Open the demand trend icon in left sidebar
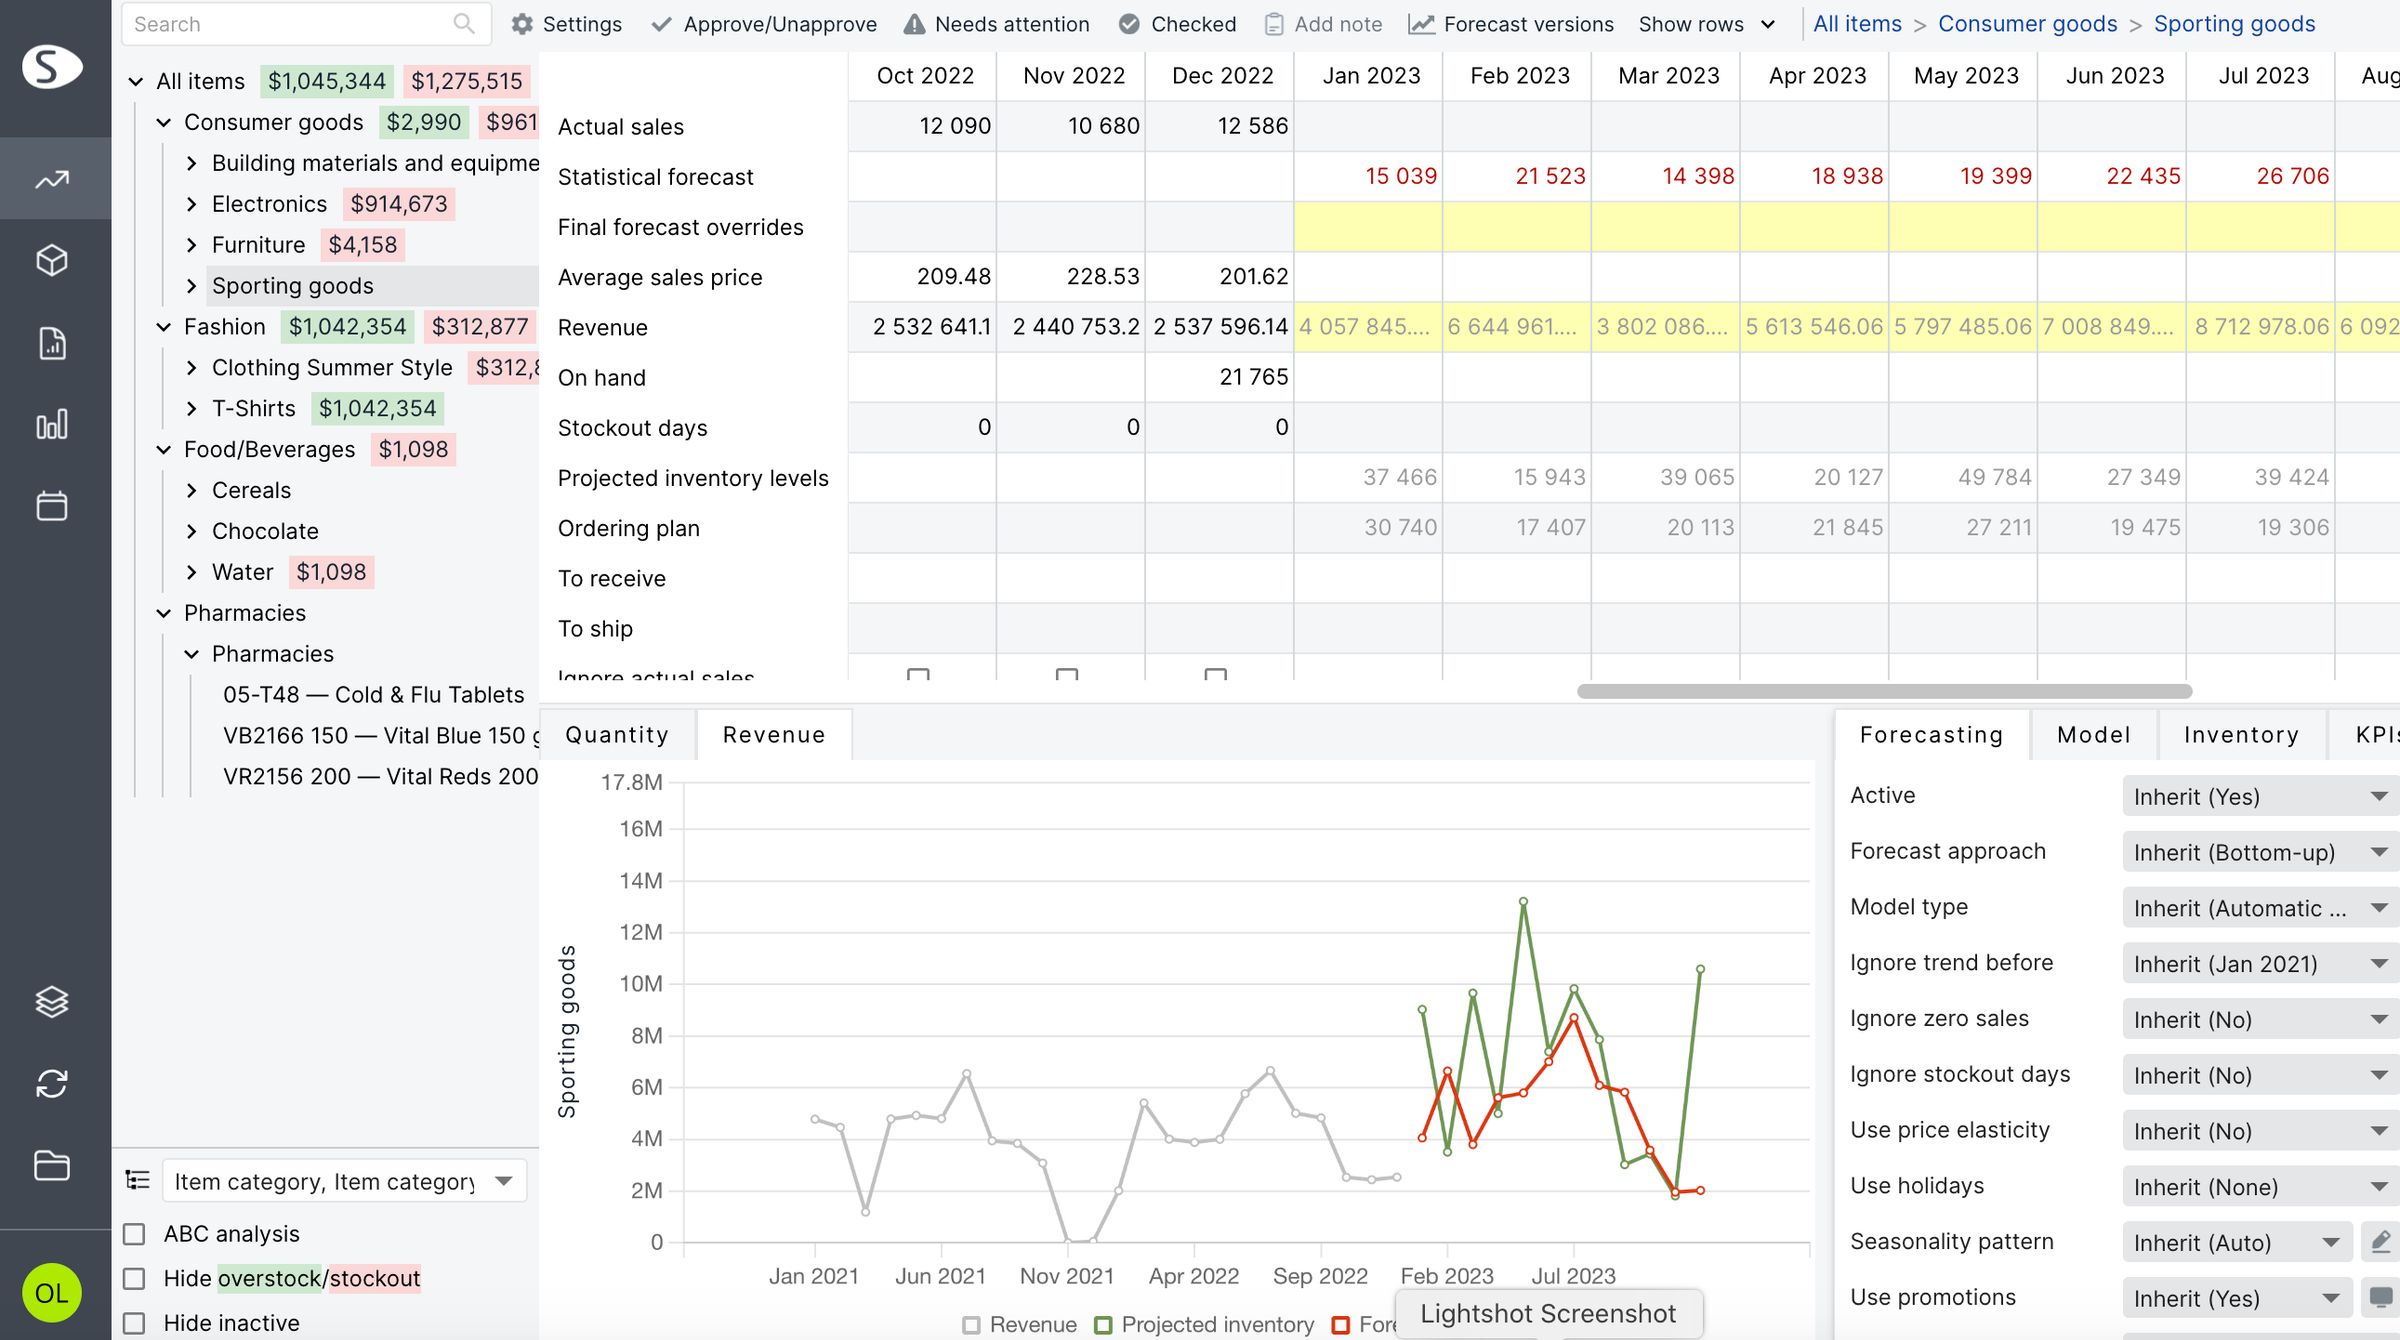Viewport: 2400px width, 1340px height. coord(53,178)
